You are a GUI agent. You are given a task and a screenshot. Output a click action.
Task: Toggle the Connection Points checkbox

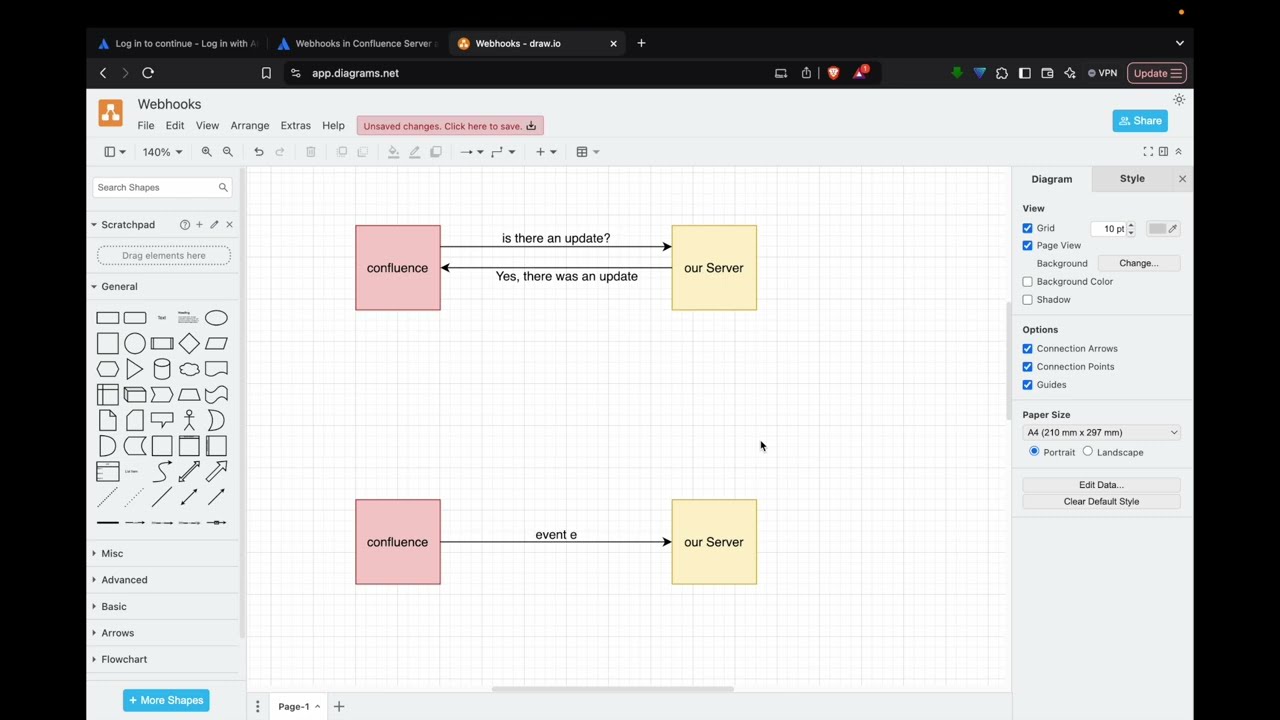[x=1027, y=367]
